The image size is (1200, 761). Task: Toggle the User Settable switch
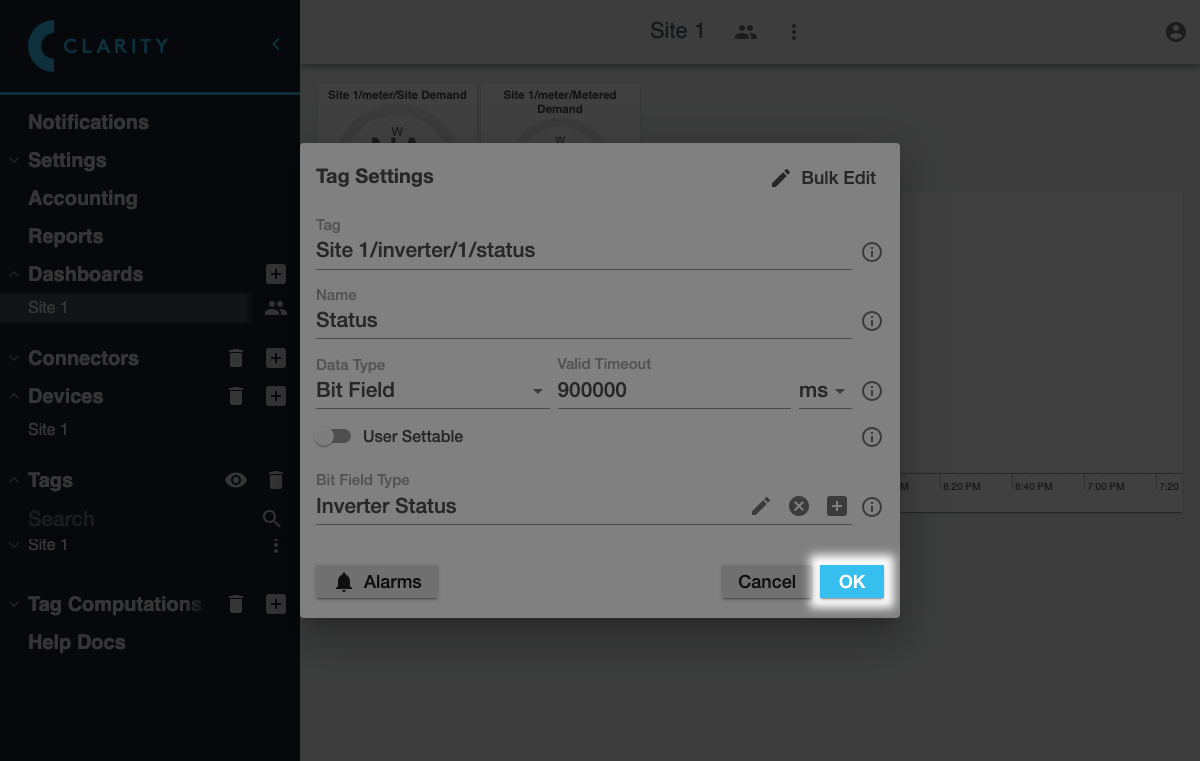(x=333, y=437)
